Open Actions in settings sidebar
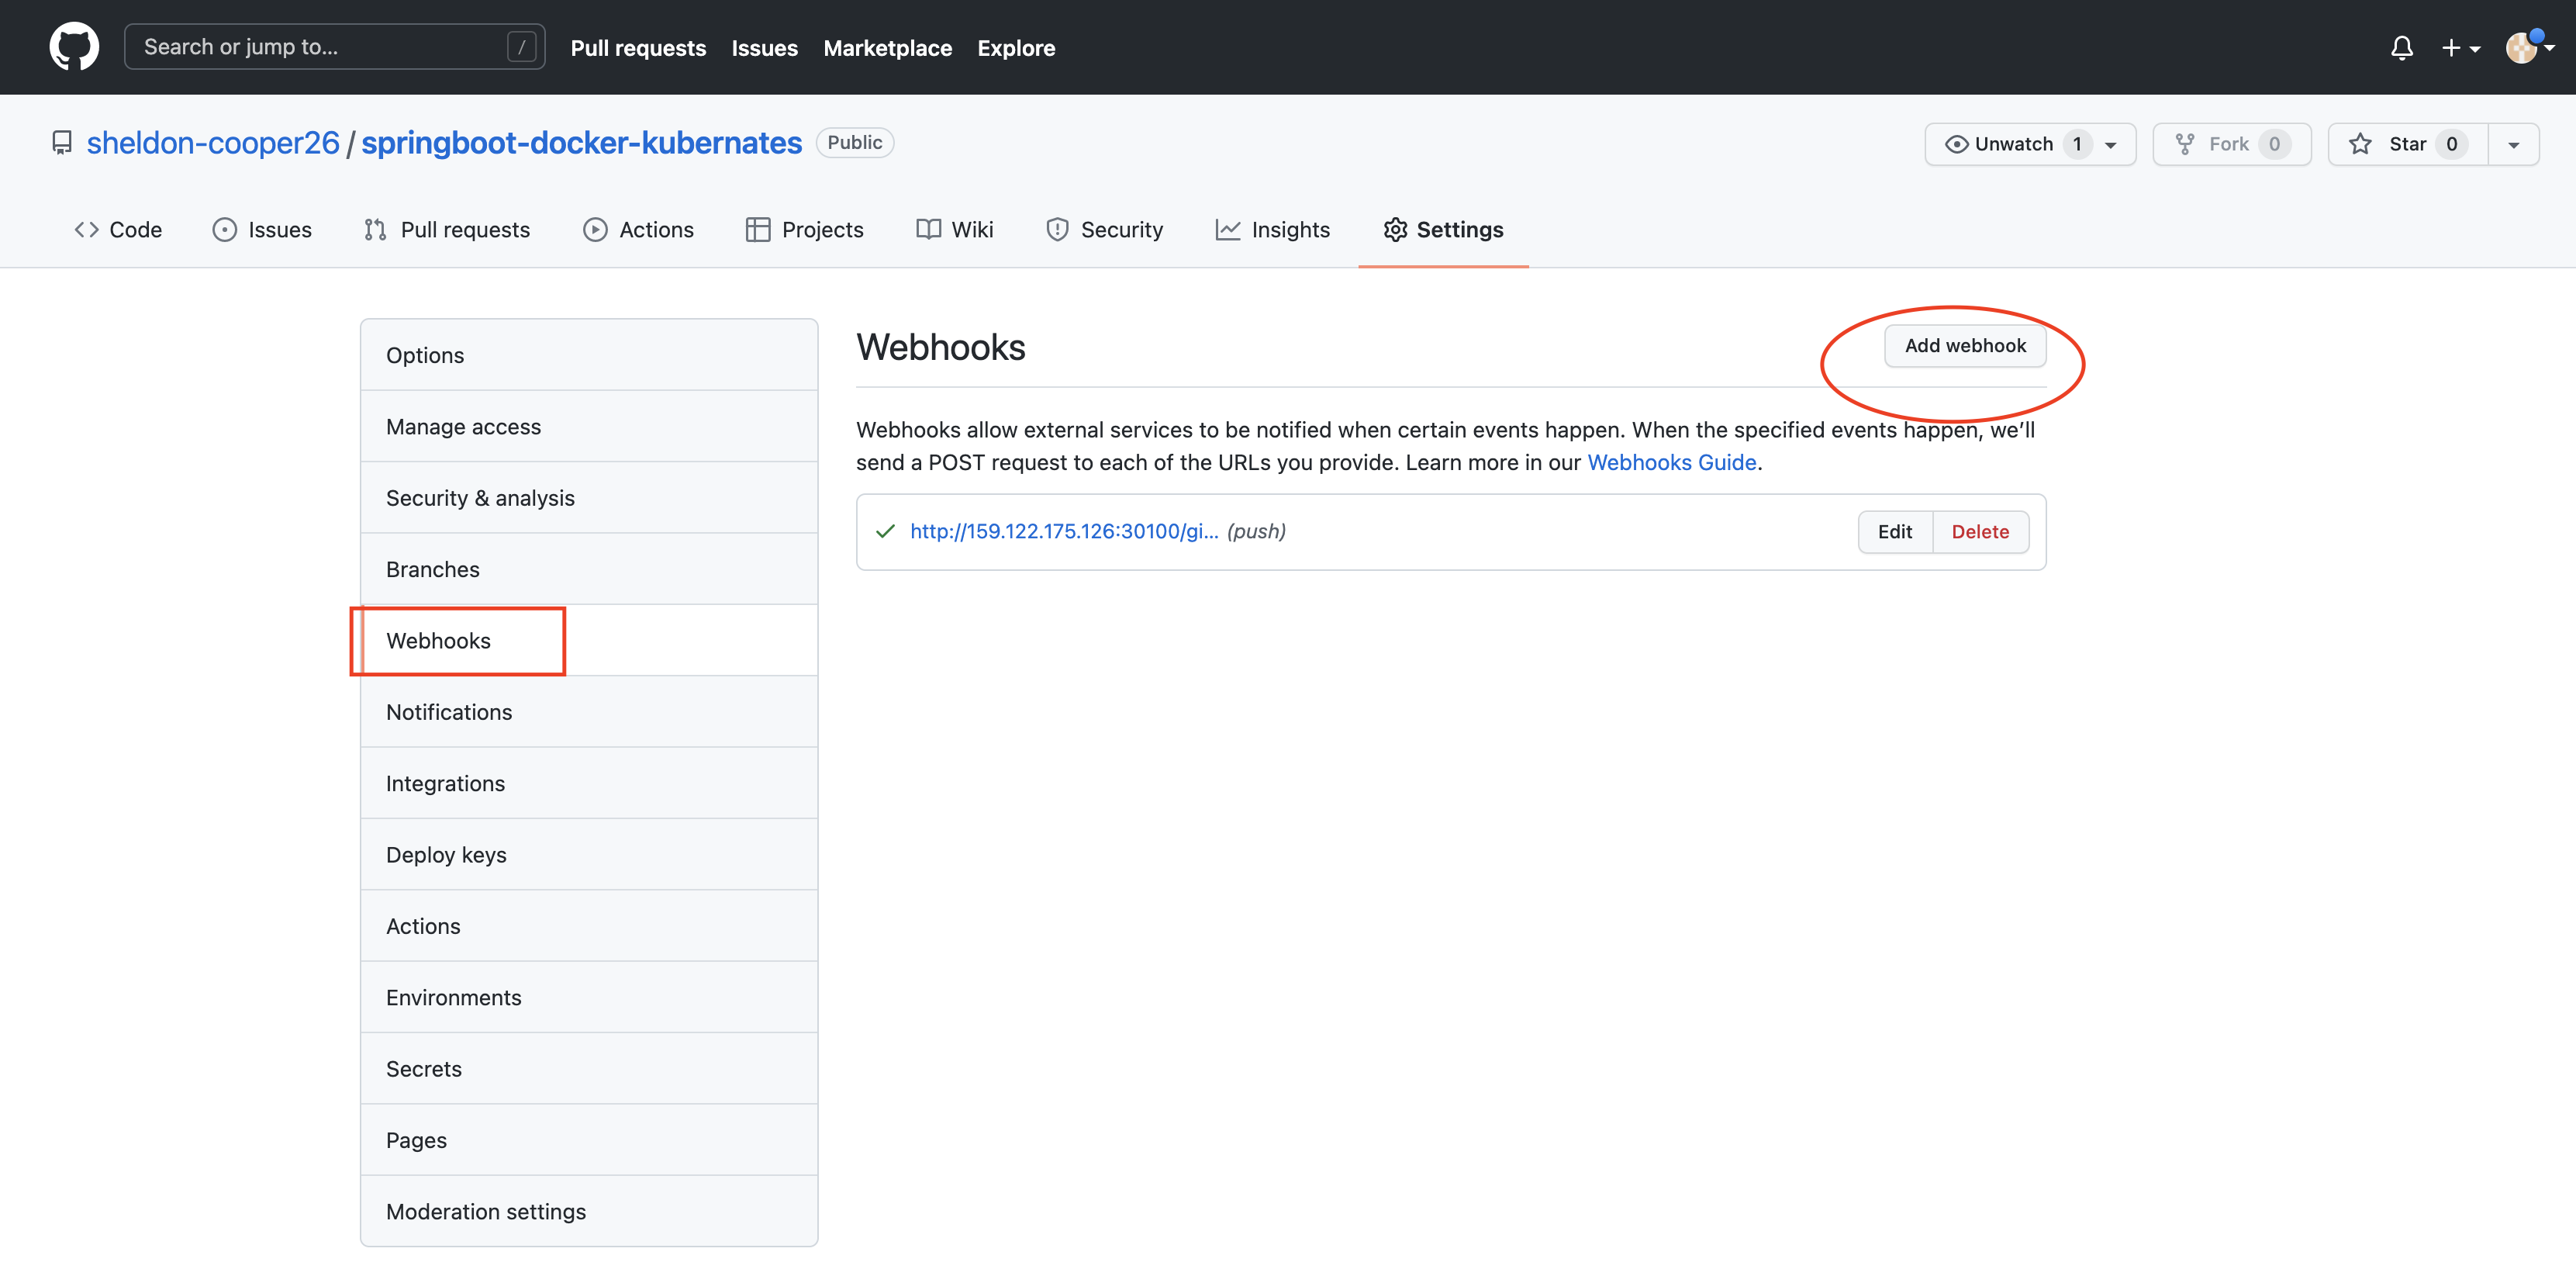The height and width of the screenshot is (1283, 2576). [x=589, y=925]
